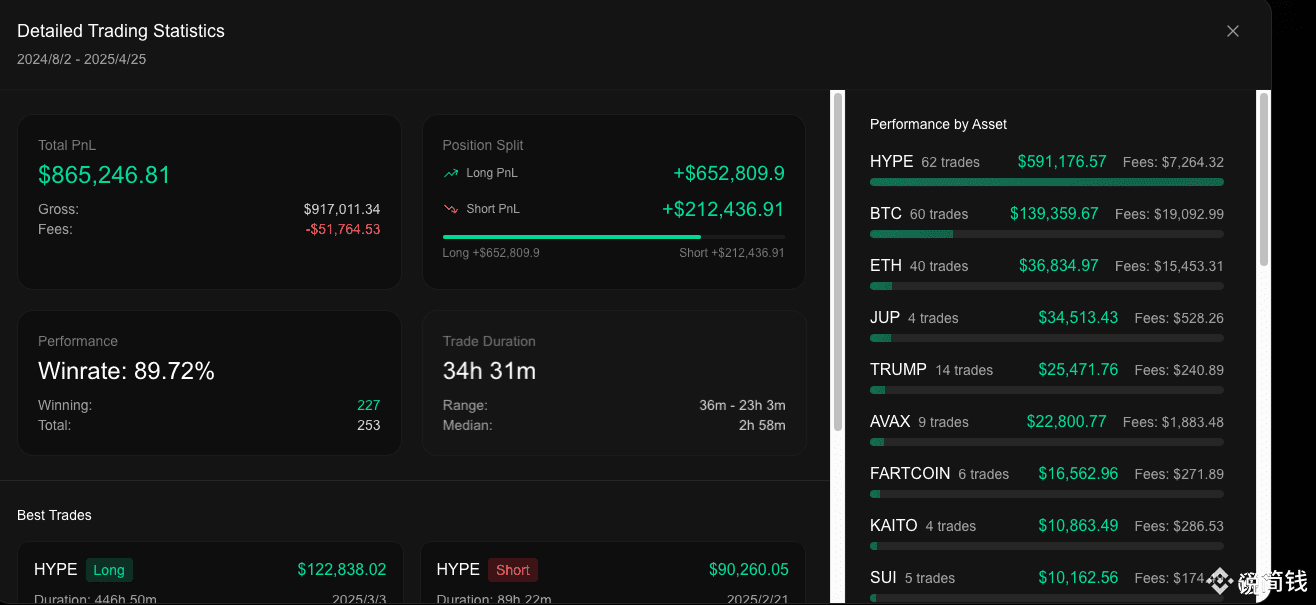1316x605 pixels.
Task: Click the KAITO asset name
Action: (x=894, y=525)
